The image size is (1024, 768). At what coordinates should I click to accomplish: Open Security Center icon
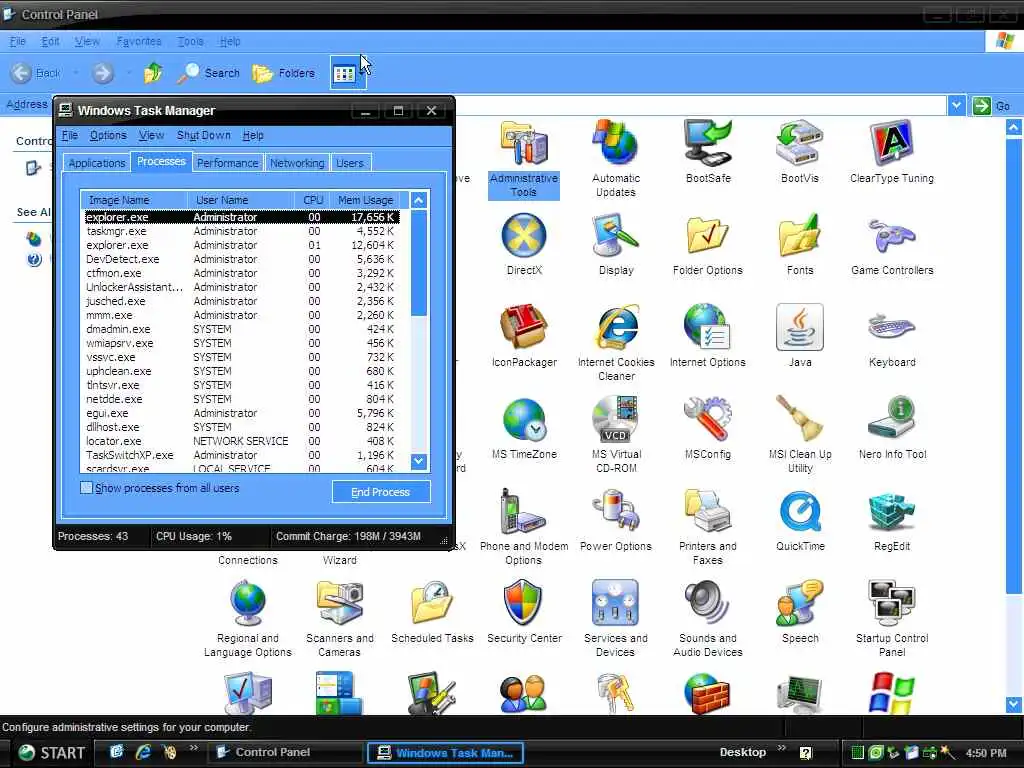click(524, 613)
